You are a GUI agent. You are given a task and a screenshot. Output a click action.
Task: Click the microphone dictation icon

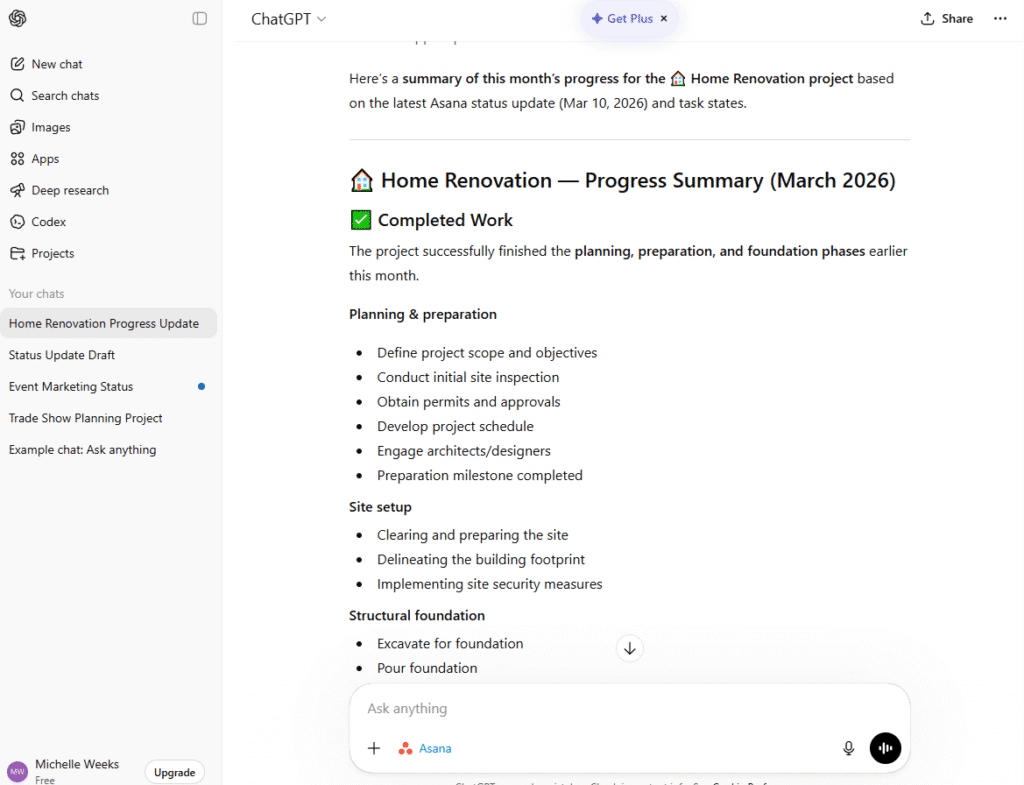coord(848,748)
